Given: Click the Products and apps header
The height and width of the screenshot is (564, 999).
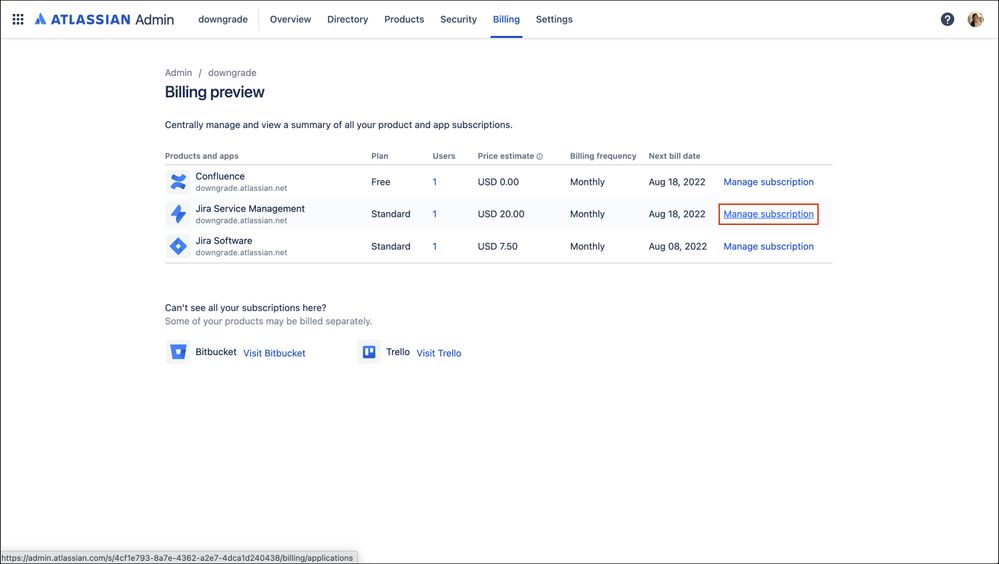Looking at the screenshot, I should [x=201, y=156].
